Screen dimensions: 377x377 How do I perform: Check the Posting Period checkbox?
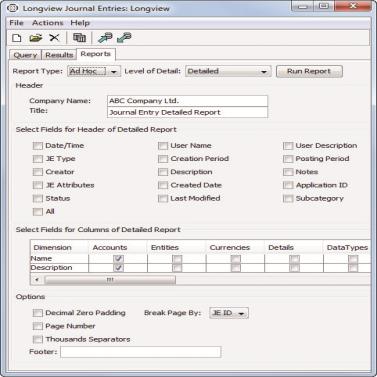click(288, 159)
